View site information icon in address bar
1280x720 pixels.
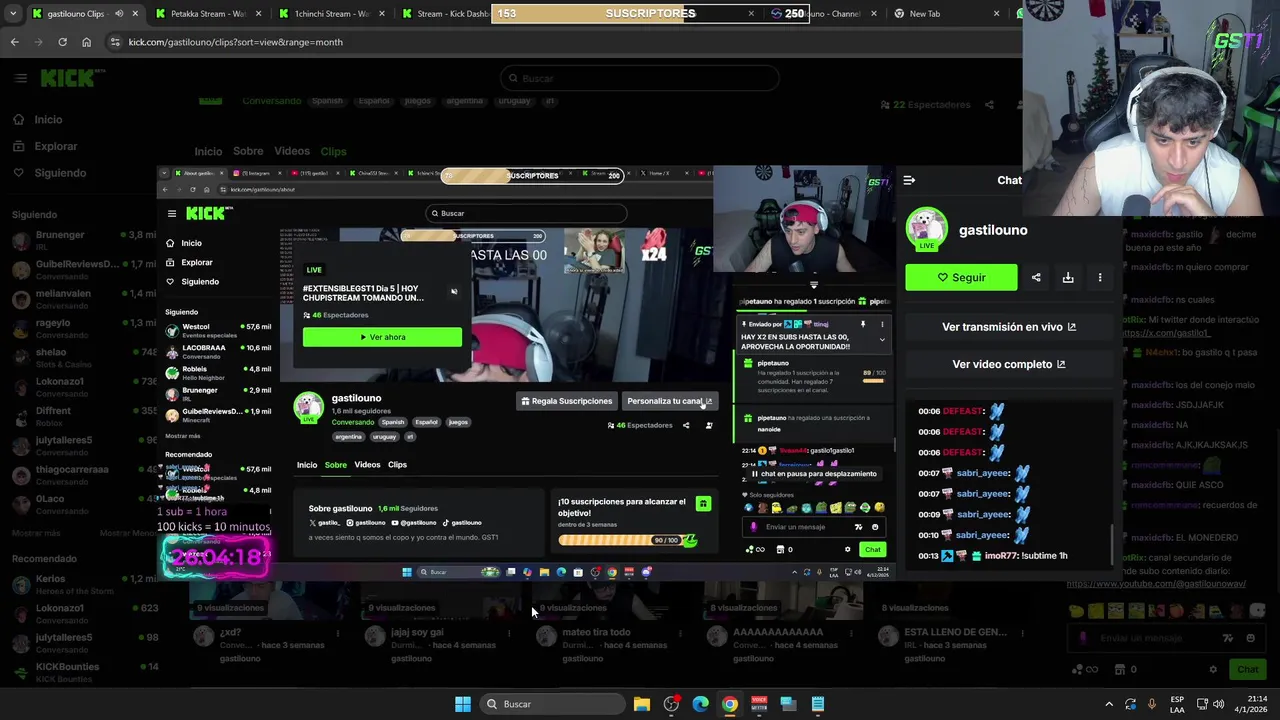pos(115,42)
